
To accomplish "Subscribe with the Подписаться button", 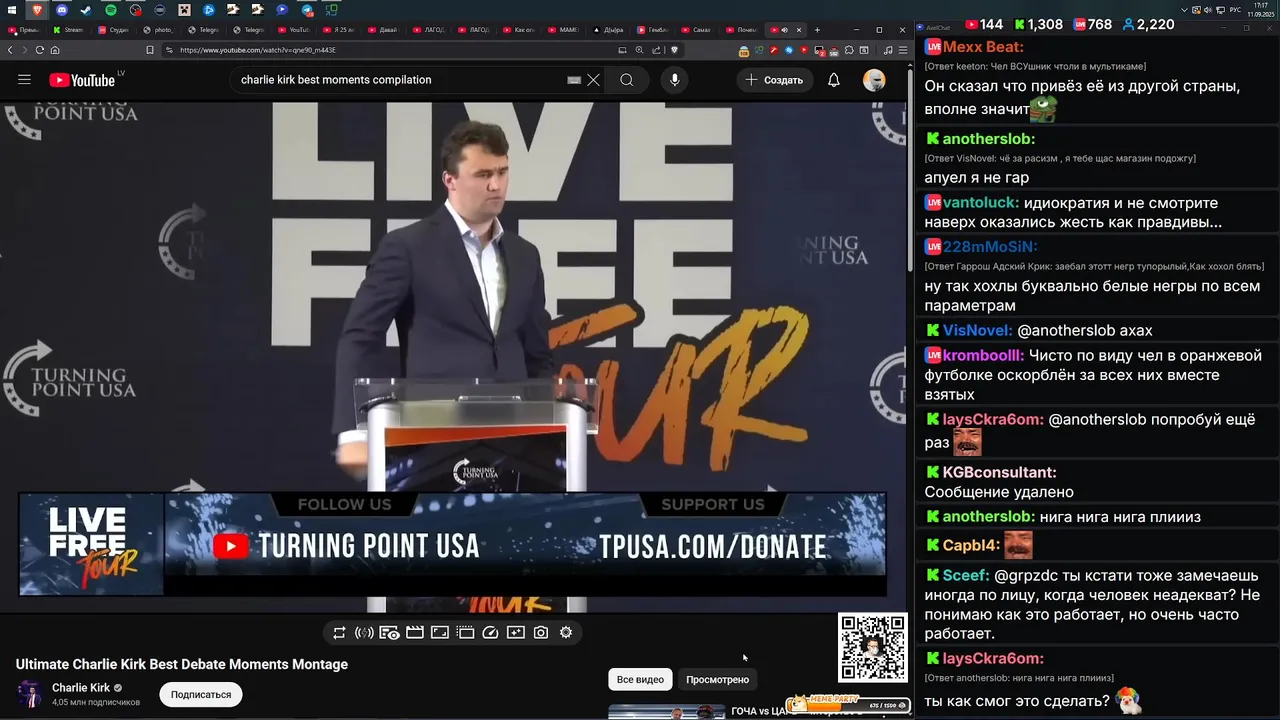I will tap(201, 694).
